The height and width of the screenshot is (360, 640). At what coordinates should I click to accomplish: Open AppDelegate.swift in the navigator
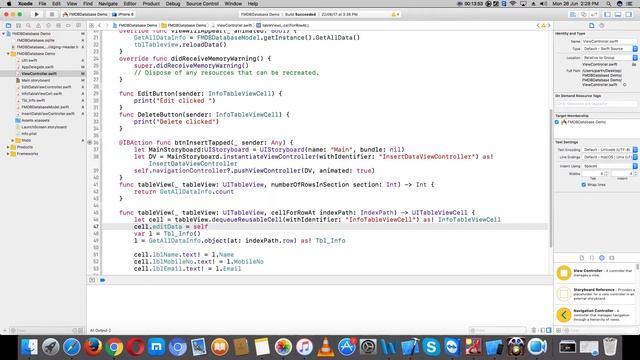click(37, 67)
